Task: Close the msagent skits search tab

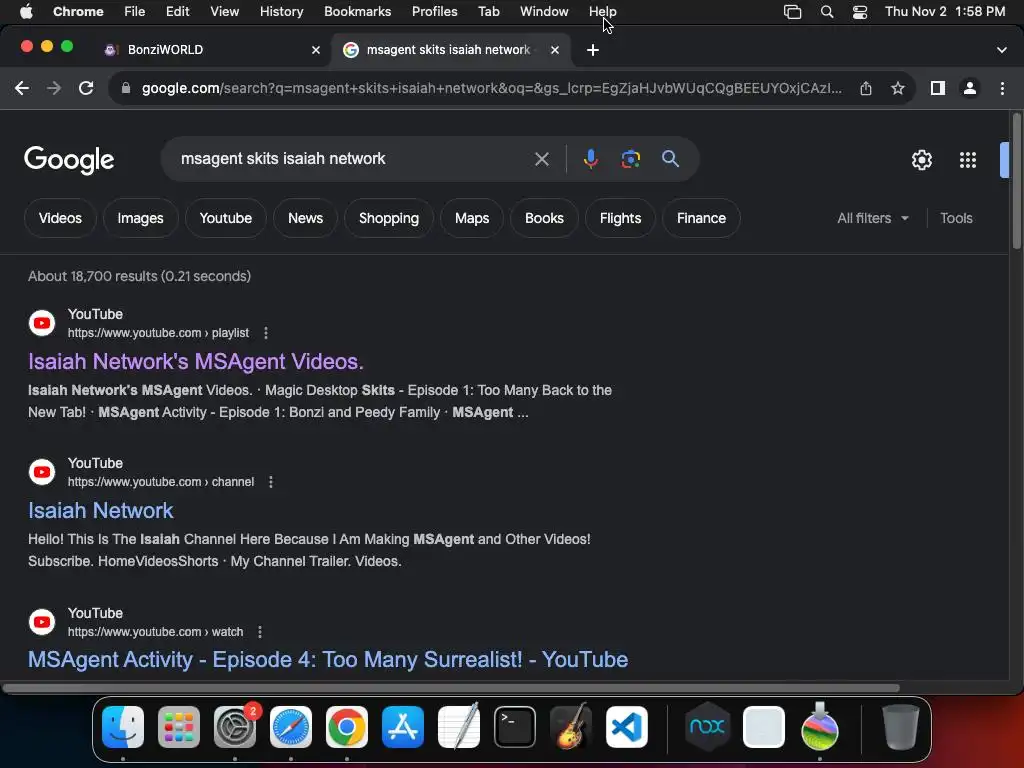Action: click(x=555, y=50)
